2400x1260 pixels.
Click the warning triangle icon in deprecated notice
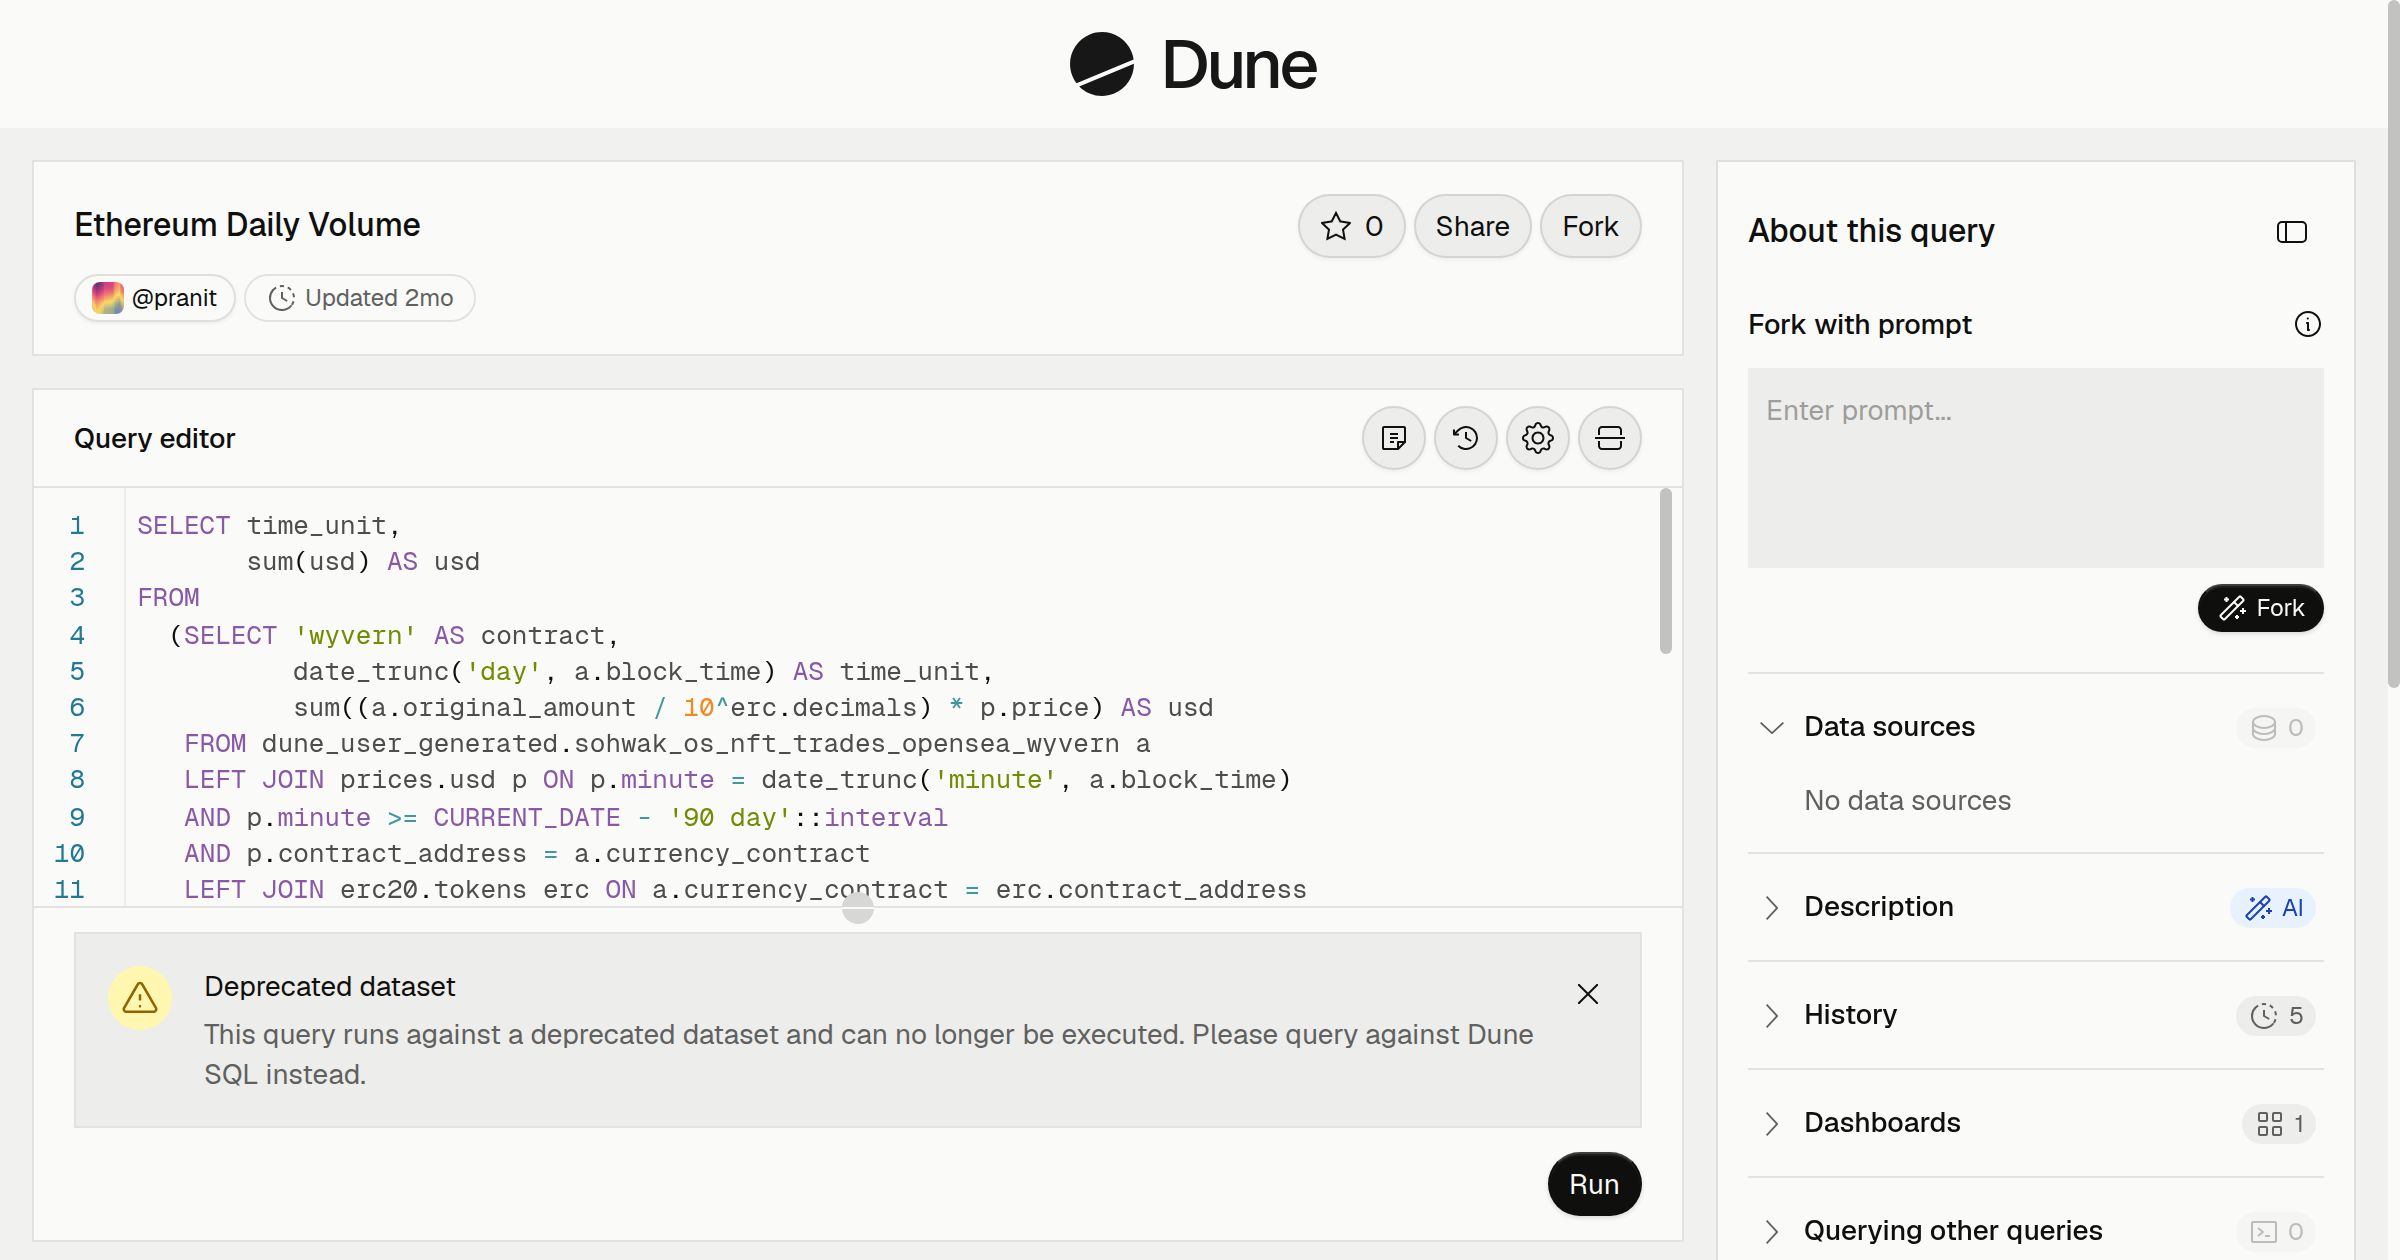coord(140,998)
